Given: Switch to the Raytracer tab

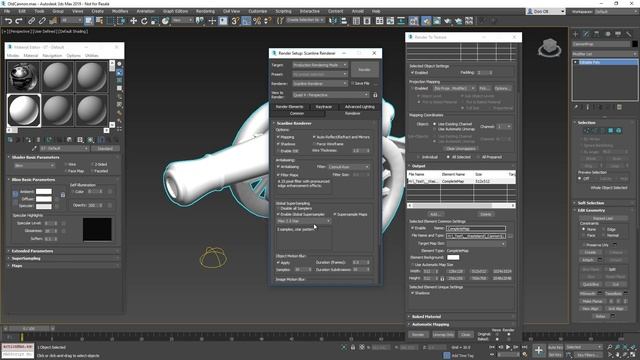Looking at the screenshot, I should [324, 107].
